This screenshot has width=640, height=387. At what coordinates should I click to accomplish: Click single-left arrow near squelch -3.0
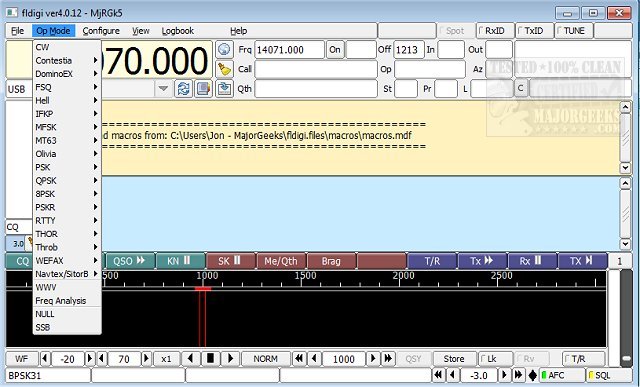click(x=453, y=375)
